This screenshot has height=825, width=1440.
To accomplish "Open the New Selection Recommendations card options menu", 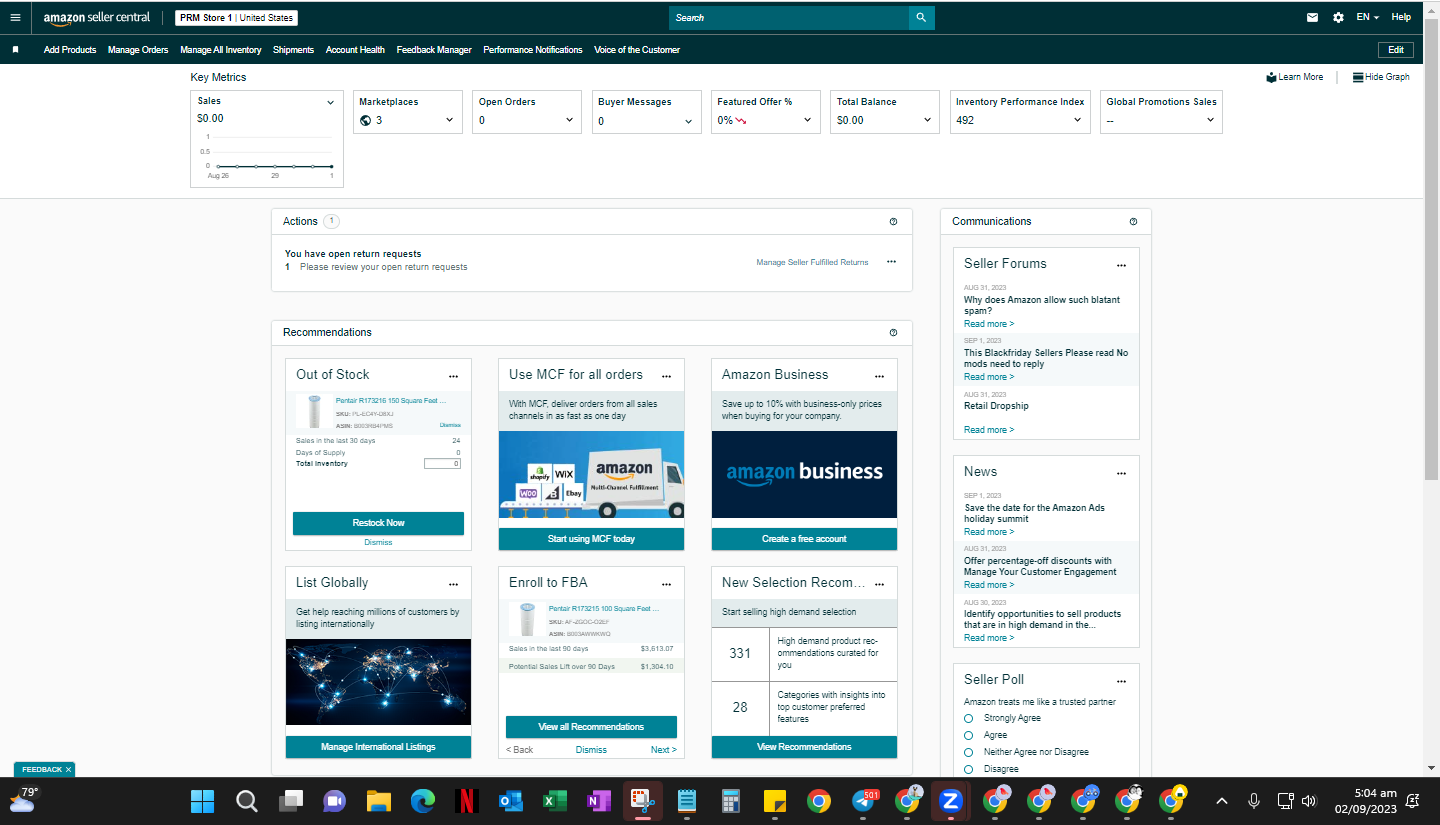I will [x=879, y=584].
